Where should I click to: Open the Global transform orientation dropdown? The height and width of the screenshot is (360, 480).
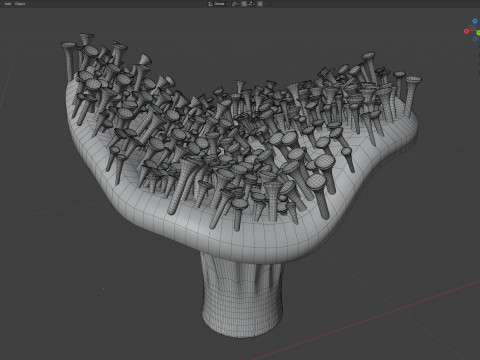click(219, 4)
